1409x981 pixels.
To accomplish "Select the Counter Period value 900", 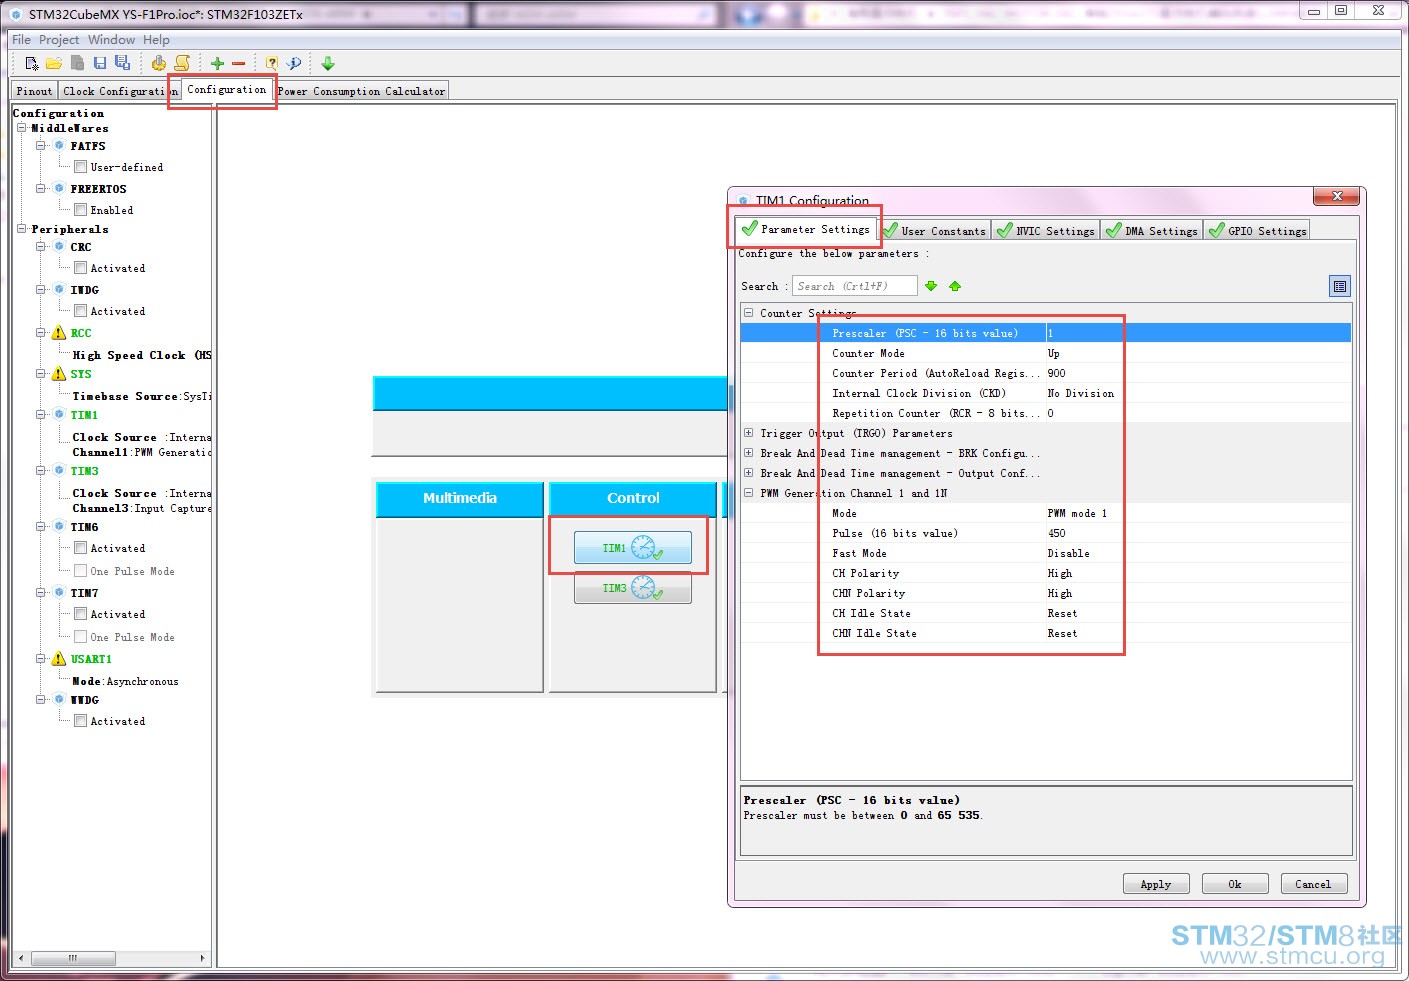I will click(1056, 373).
